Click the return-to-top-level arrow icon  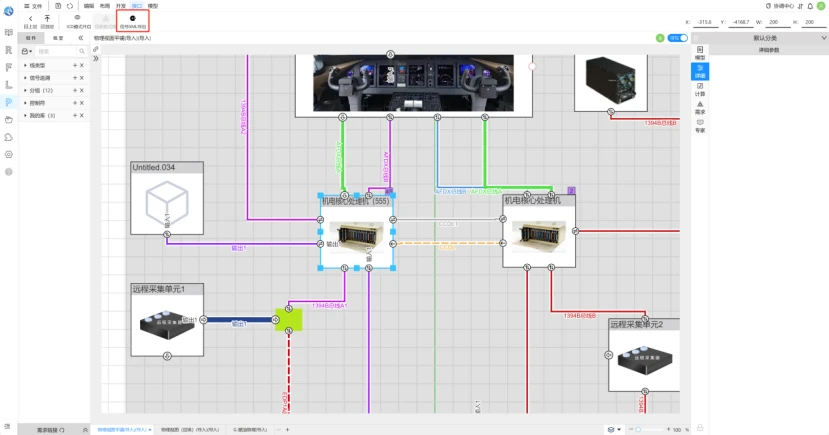47,21
